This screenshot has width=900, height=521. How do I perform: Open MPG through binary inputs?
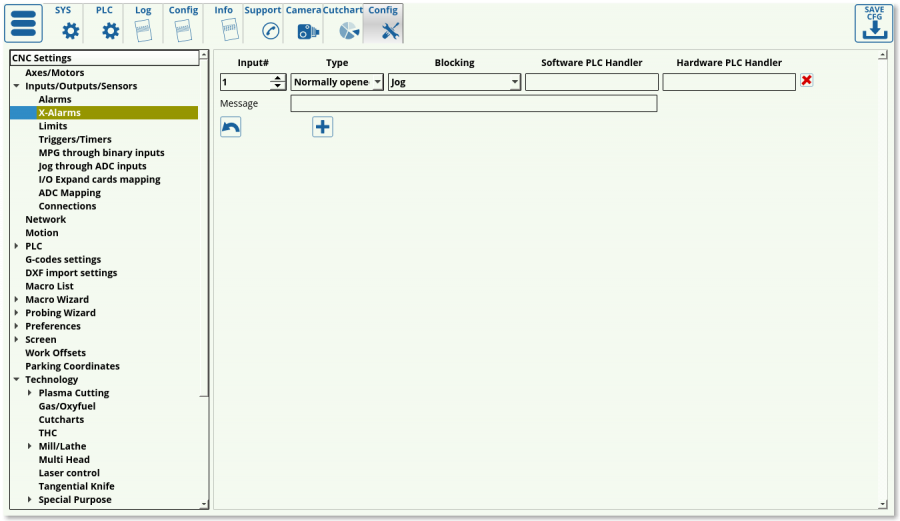click(x=102, y=153)
